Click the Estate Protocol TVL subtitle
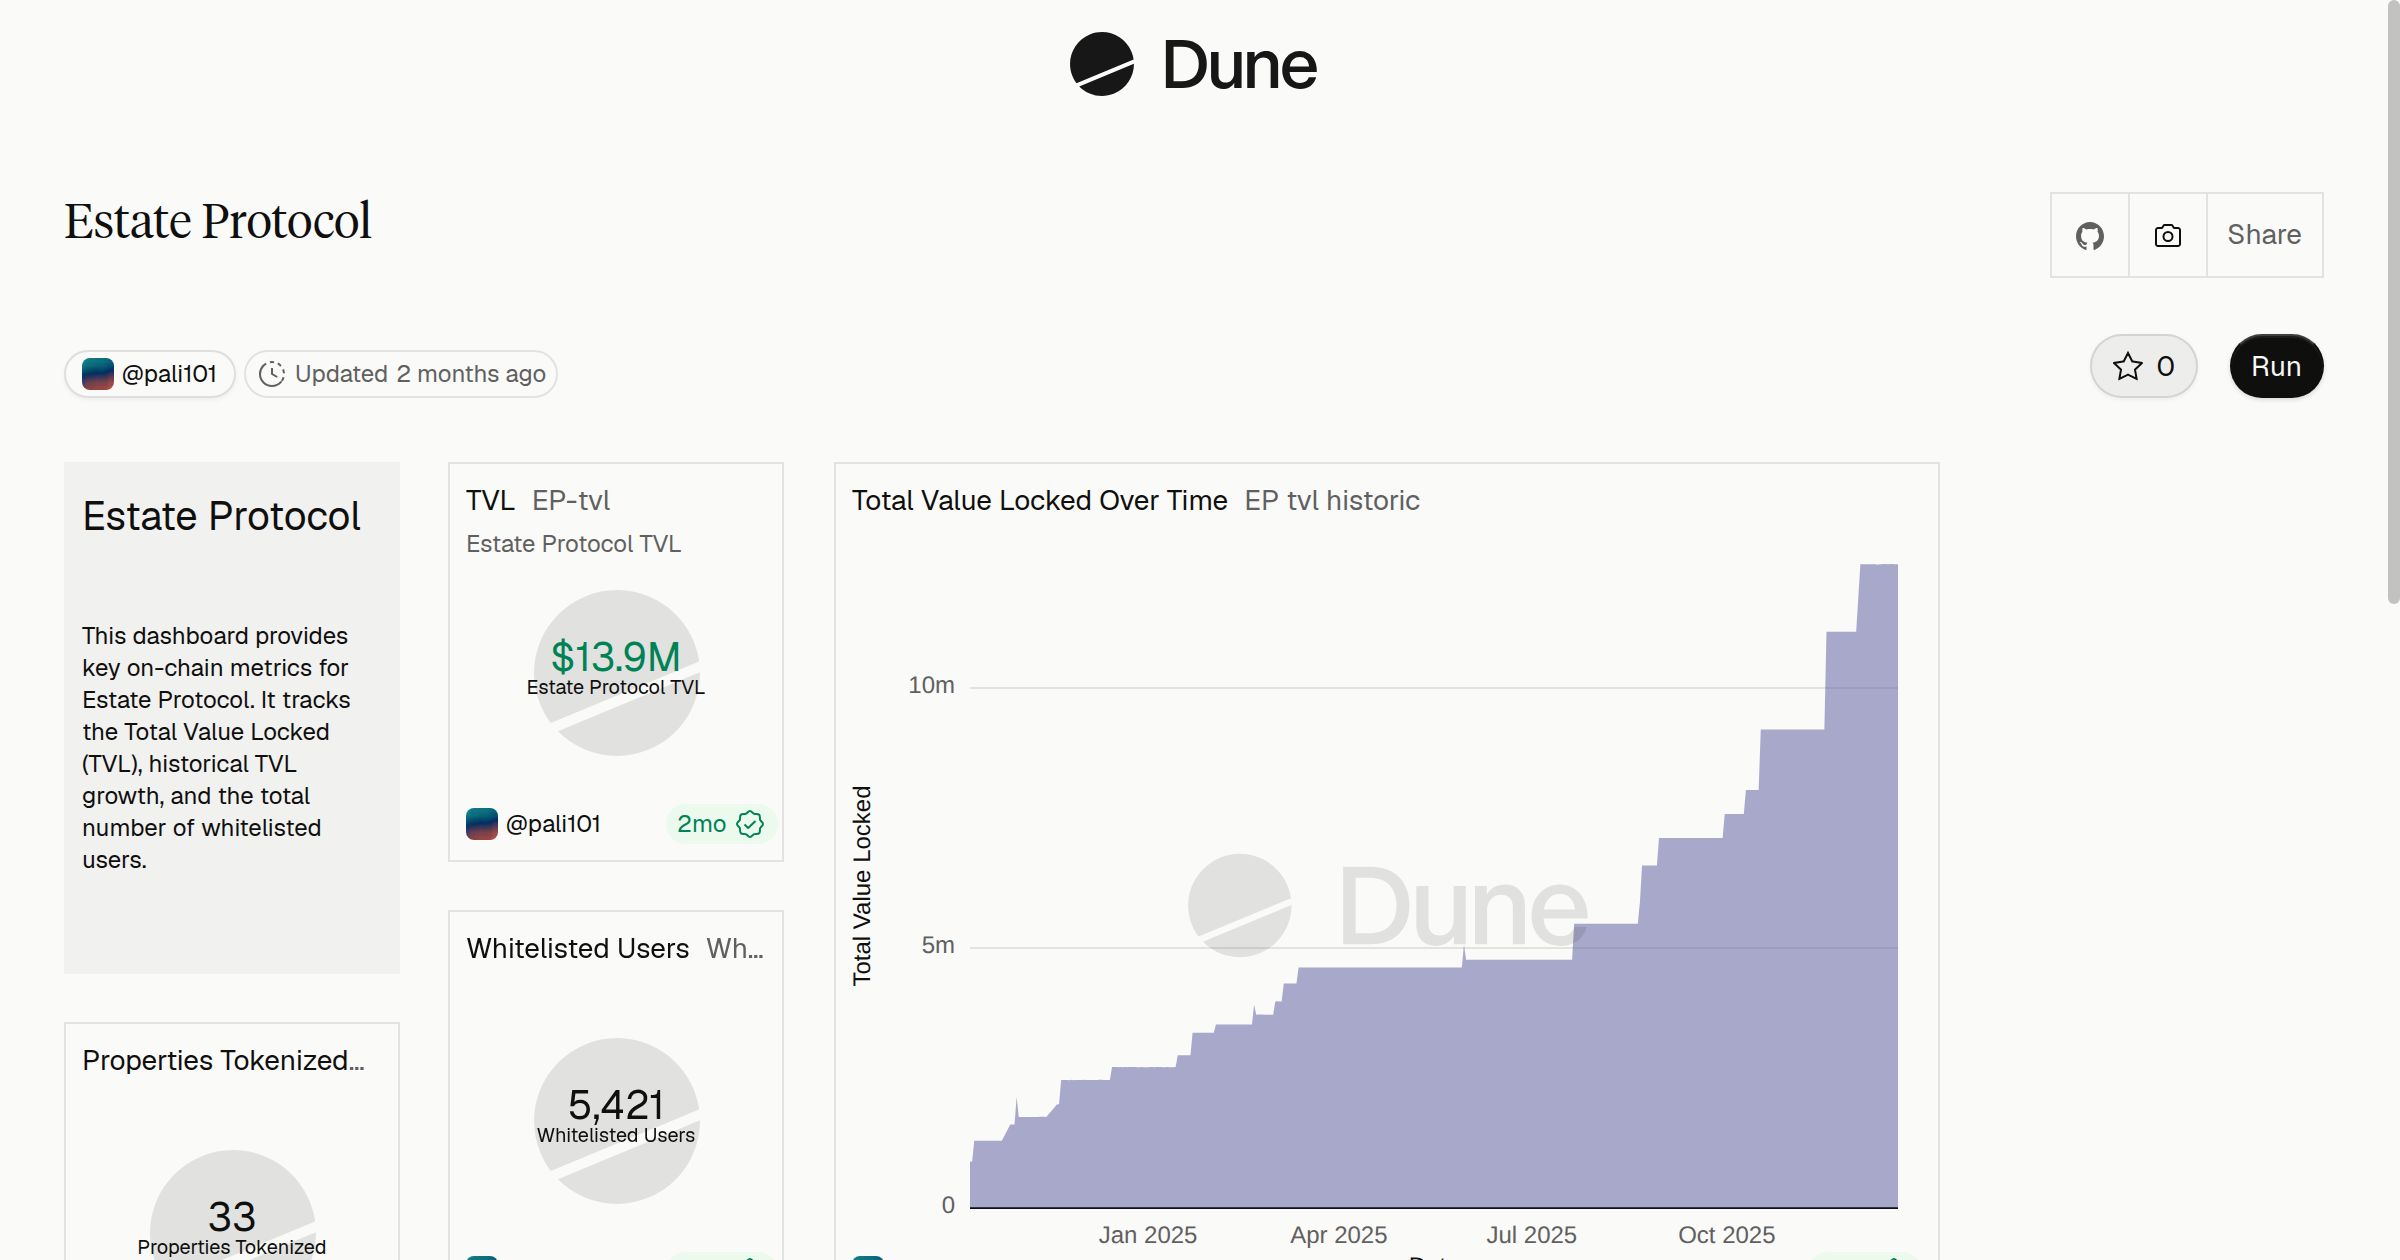 (x=573, y=544)
